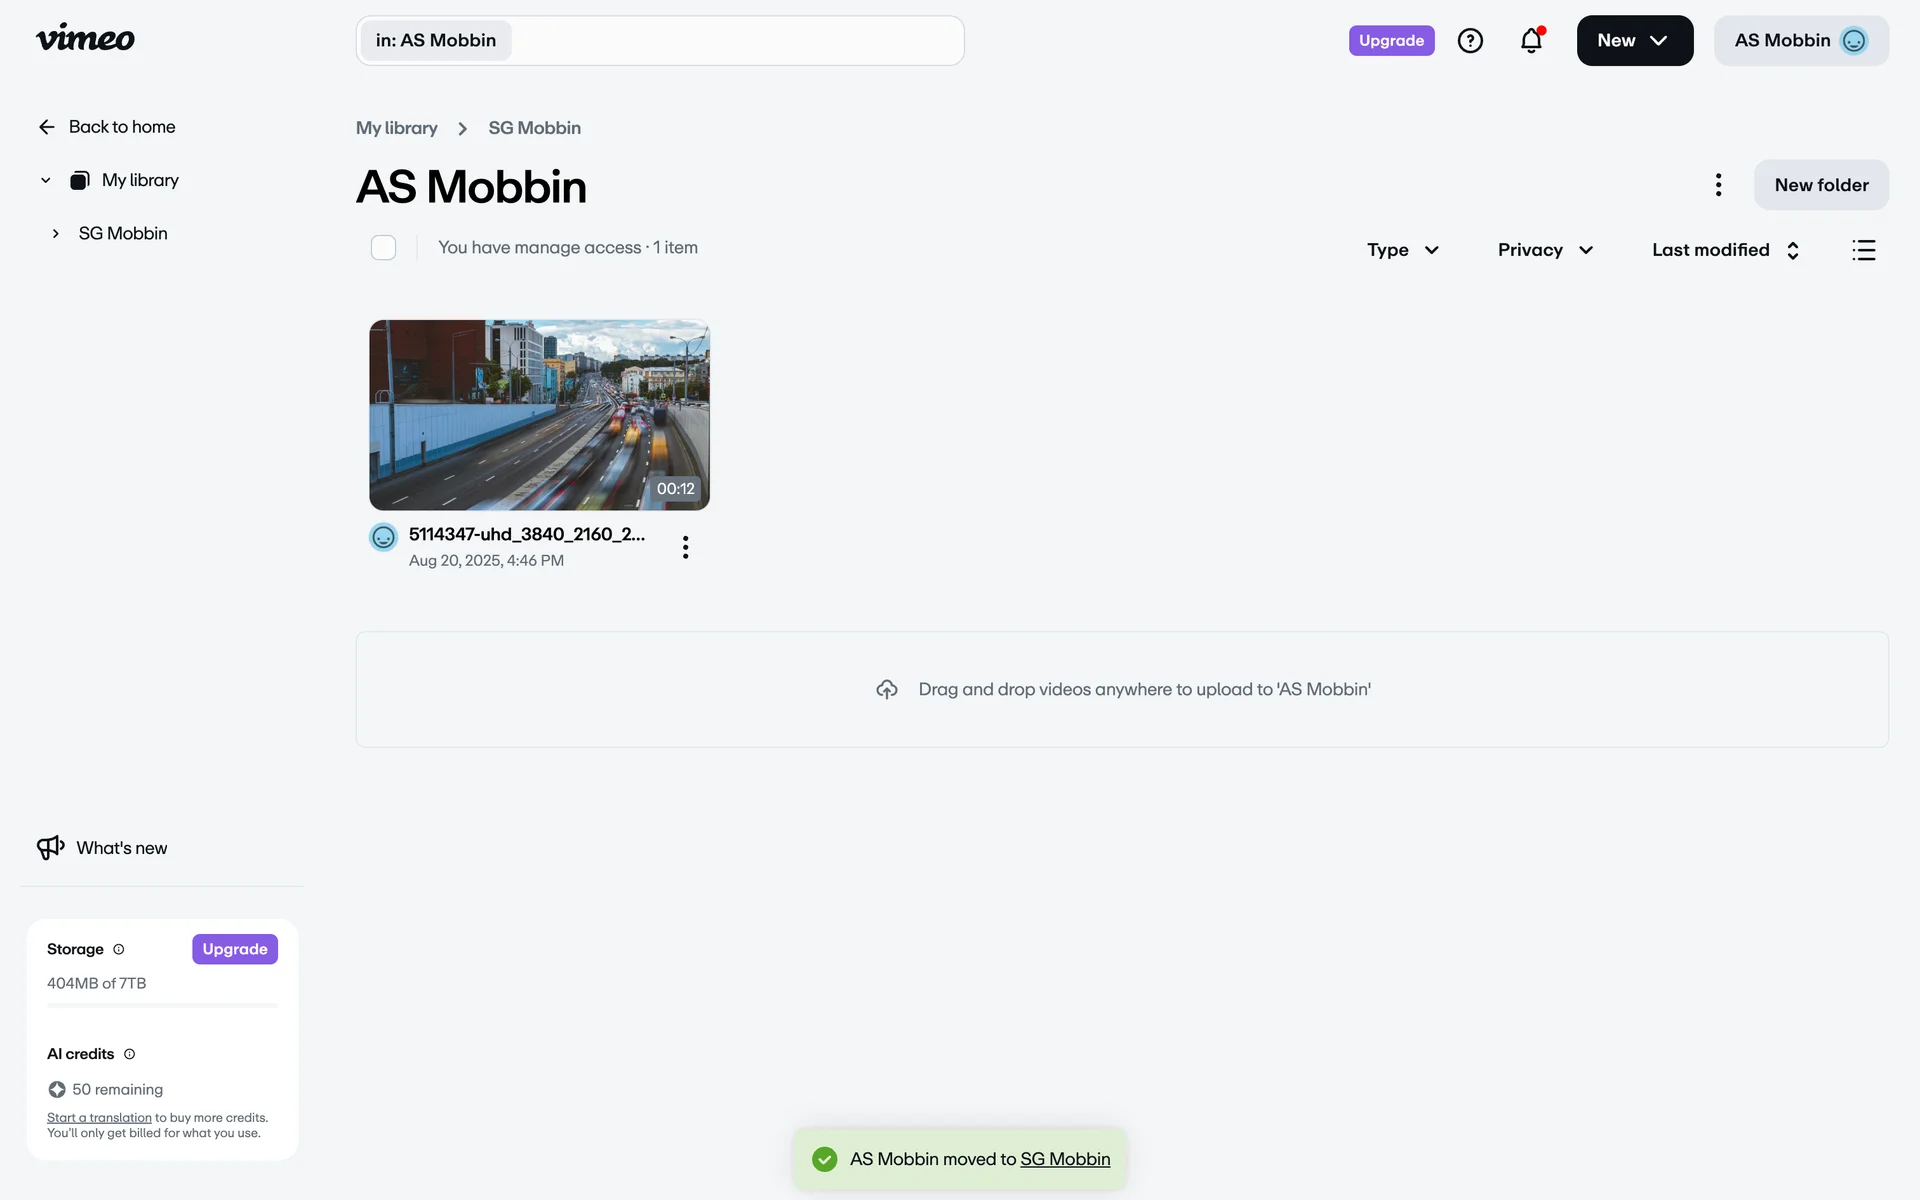Change Last modified sort order

click(x=1725, y=250)
